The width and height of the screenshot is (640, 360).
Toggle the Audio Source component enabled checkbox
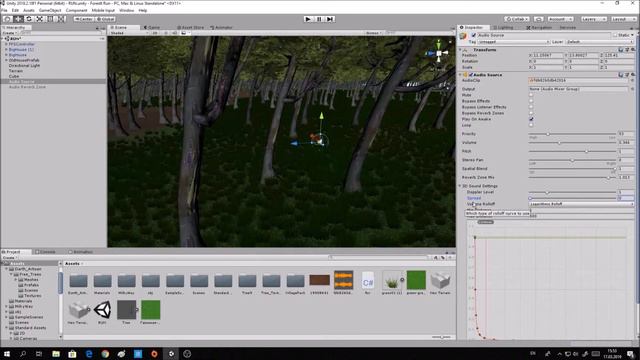[471, 75]
